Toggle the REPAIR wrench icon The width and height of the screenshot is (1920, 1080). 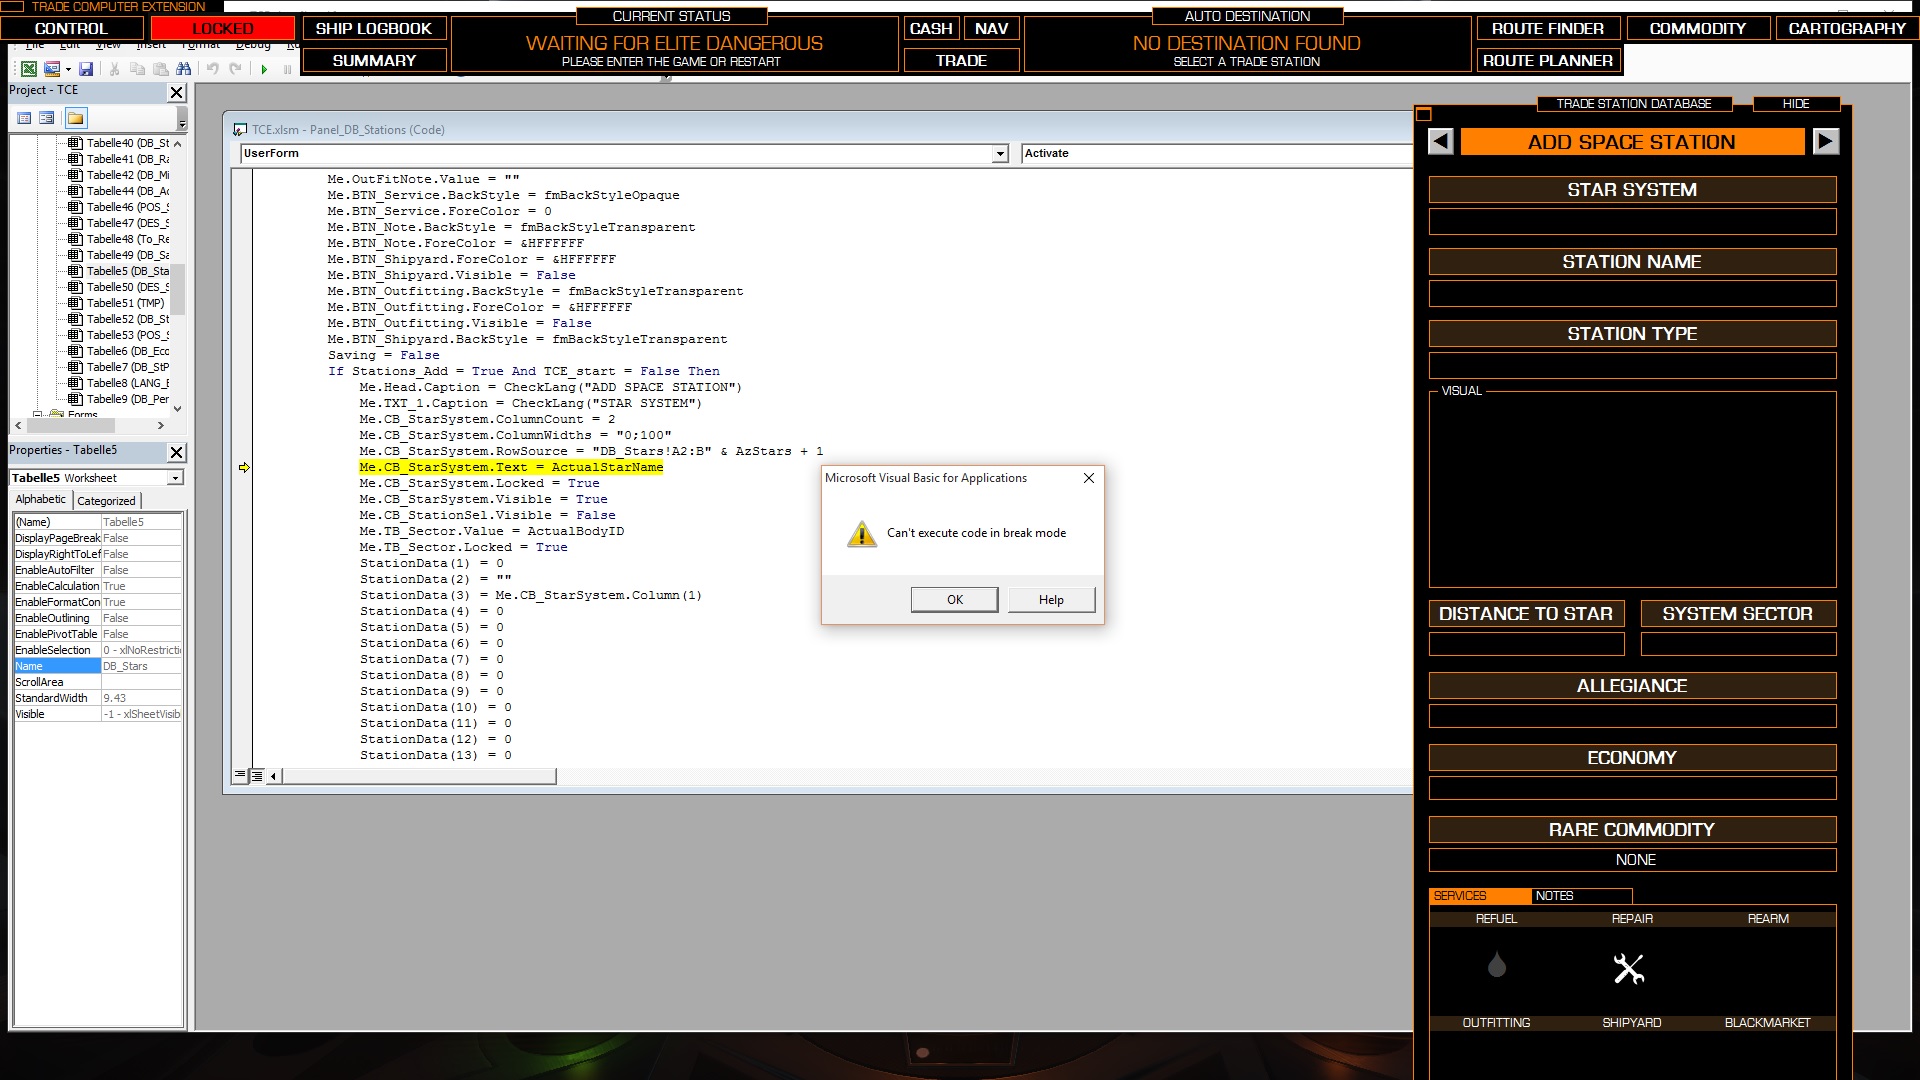pos(1629,968)
